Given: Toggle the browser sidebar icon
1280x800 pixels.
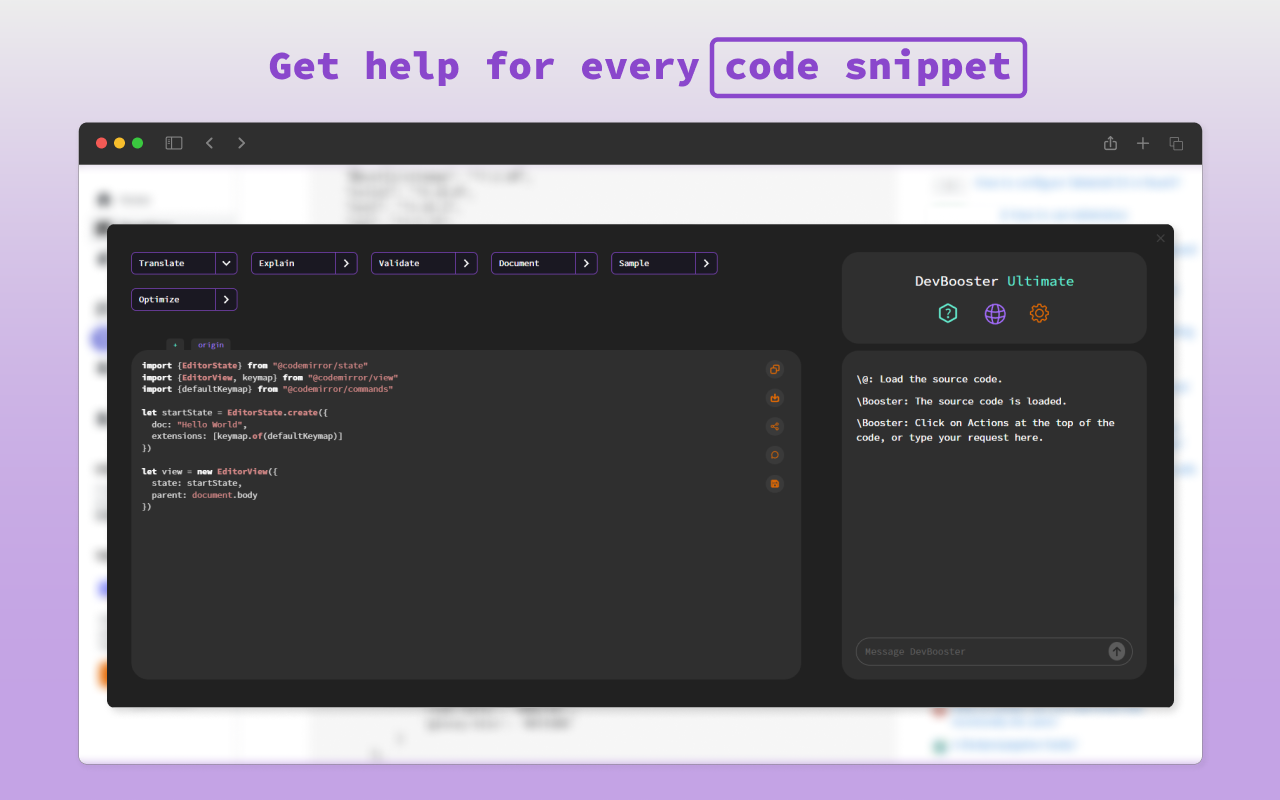Looking at the screenshot, I should point(174,143).
